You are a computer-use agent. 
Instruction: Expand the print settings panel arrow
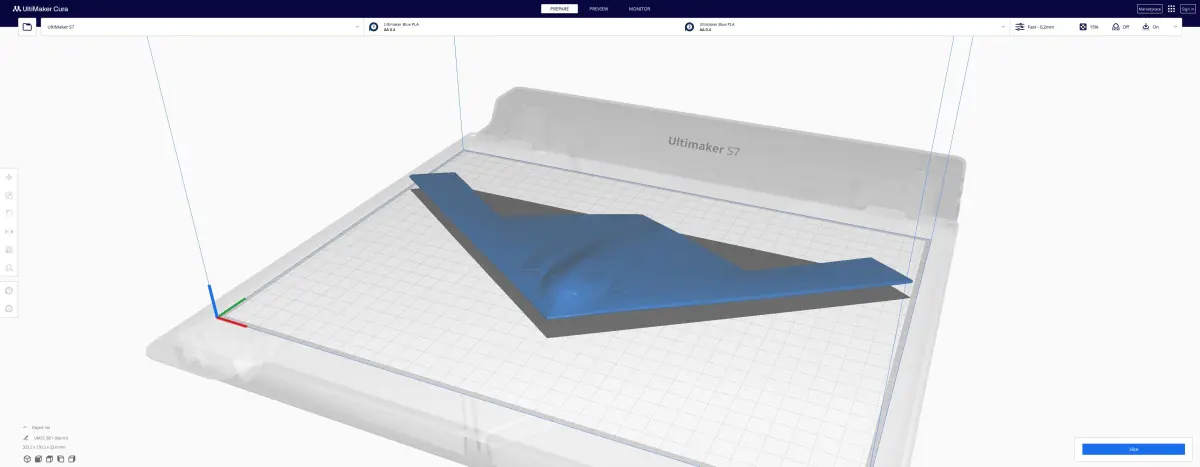pos(1175,27)
